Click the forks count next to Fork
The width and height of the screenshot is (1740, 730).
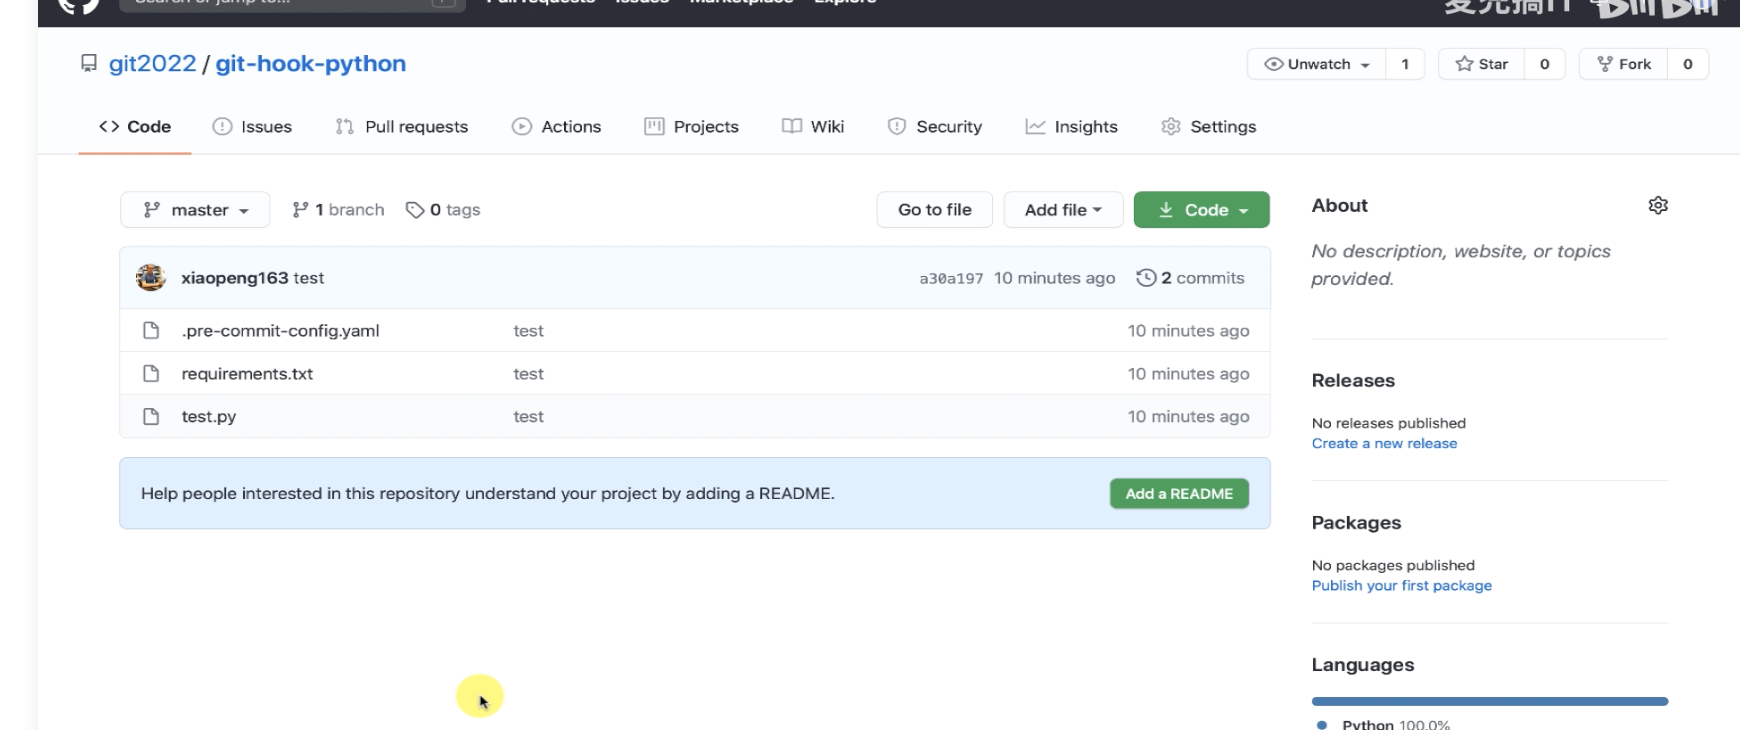(x=1688, y=64)
